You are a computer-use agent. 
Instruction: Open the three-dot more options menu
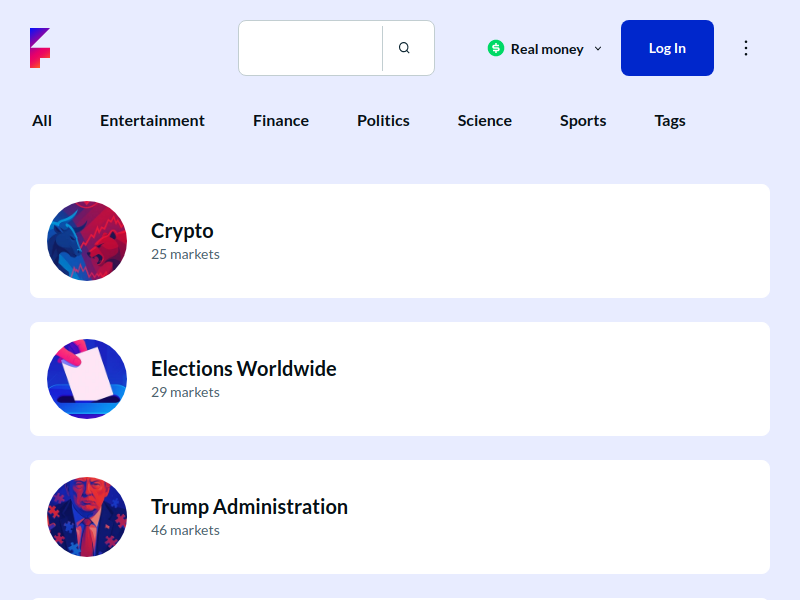coord(745,48)
